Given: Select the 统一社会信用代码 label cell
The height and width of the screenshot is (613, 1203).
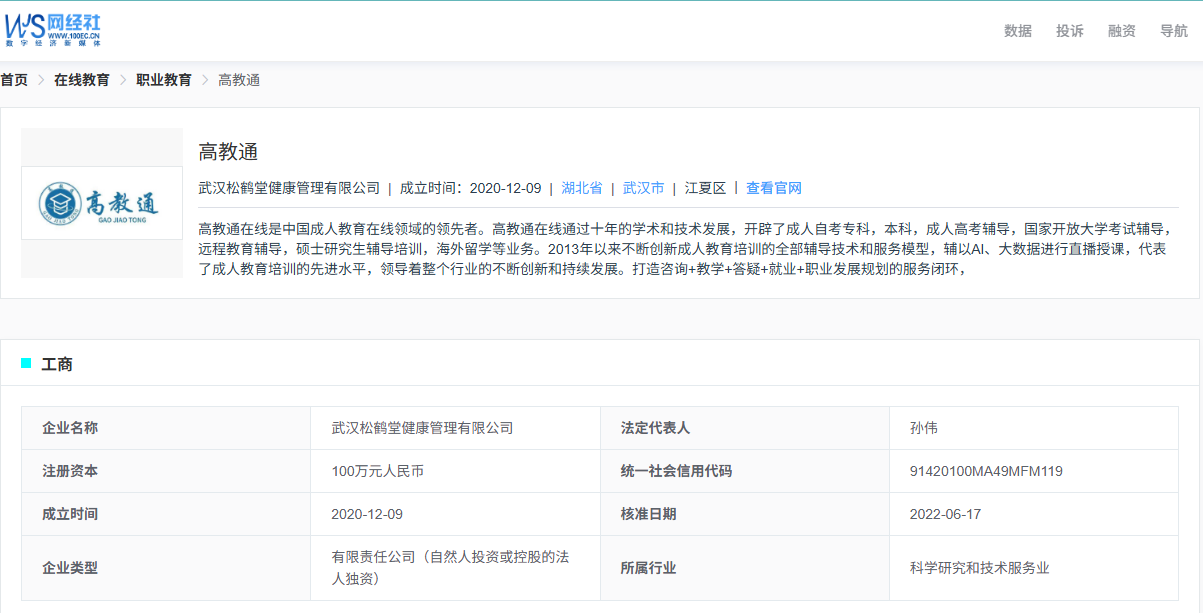Looking at the screenshot, I should [x=745, y=471].
